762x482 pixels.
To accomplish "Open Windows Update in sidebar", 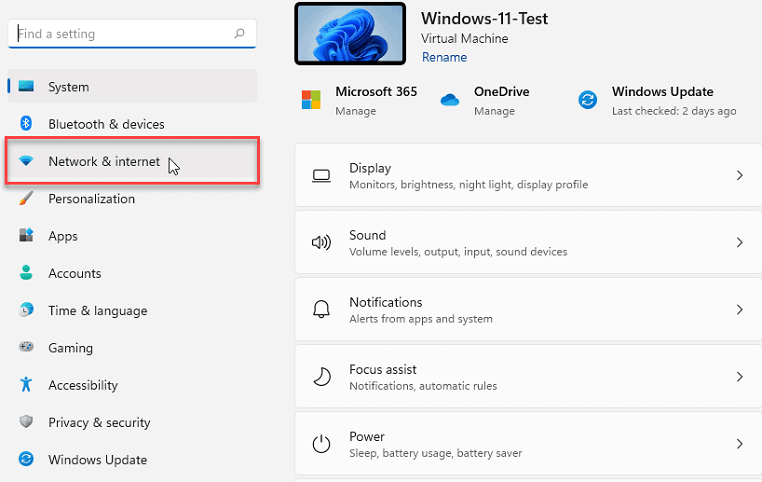I will (132, 459).
